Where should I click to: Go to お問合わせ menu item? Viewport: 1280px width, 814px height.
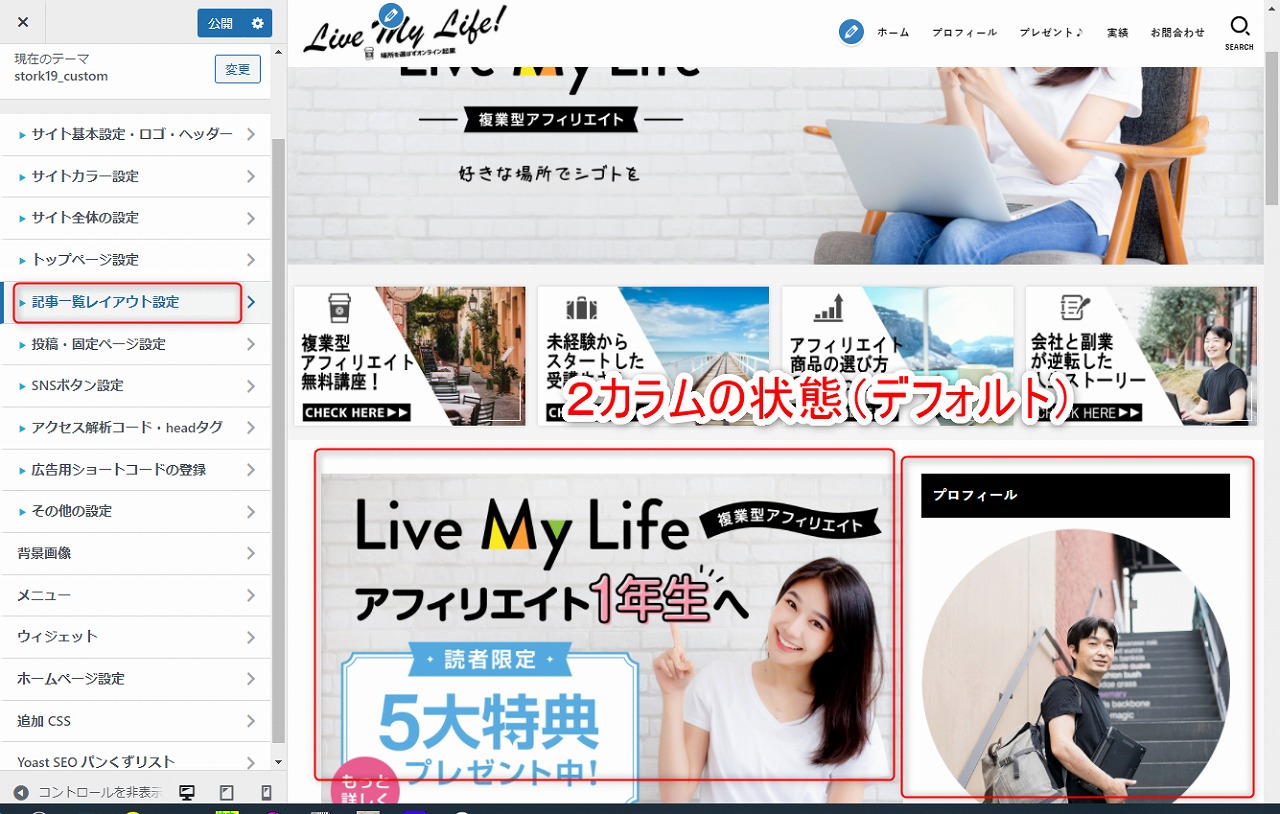click(x=1177, y=32)
